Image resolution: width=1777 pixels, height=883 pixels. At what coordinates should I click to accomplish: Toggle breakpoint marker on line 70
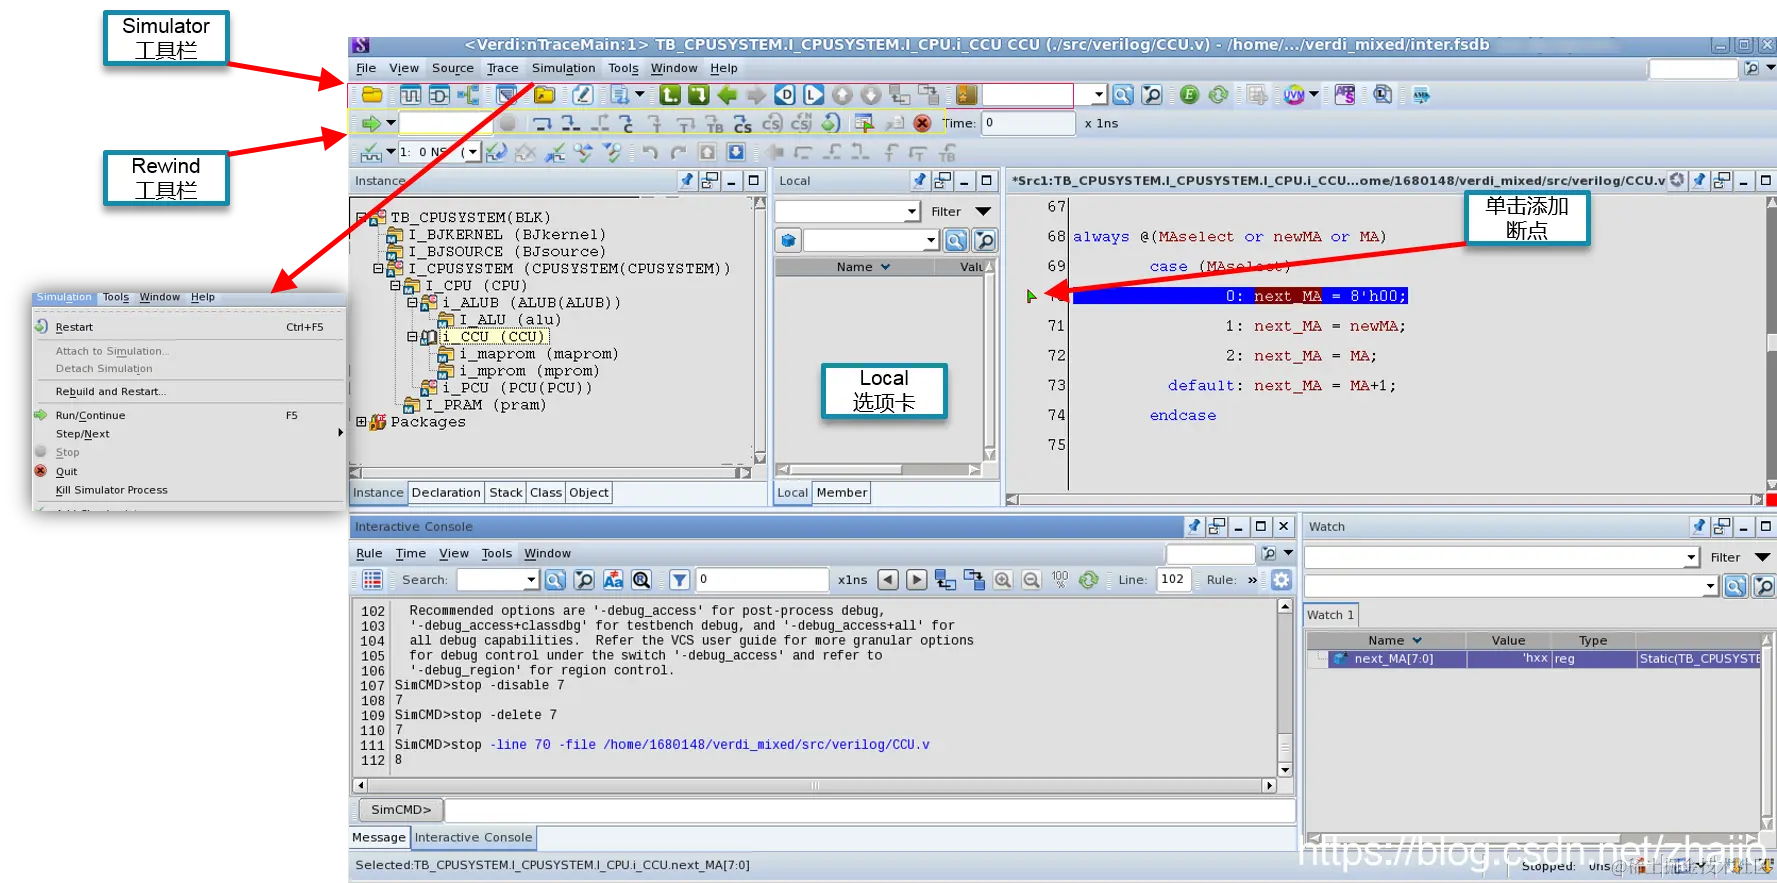click(1032, 296)
